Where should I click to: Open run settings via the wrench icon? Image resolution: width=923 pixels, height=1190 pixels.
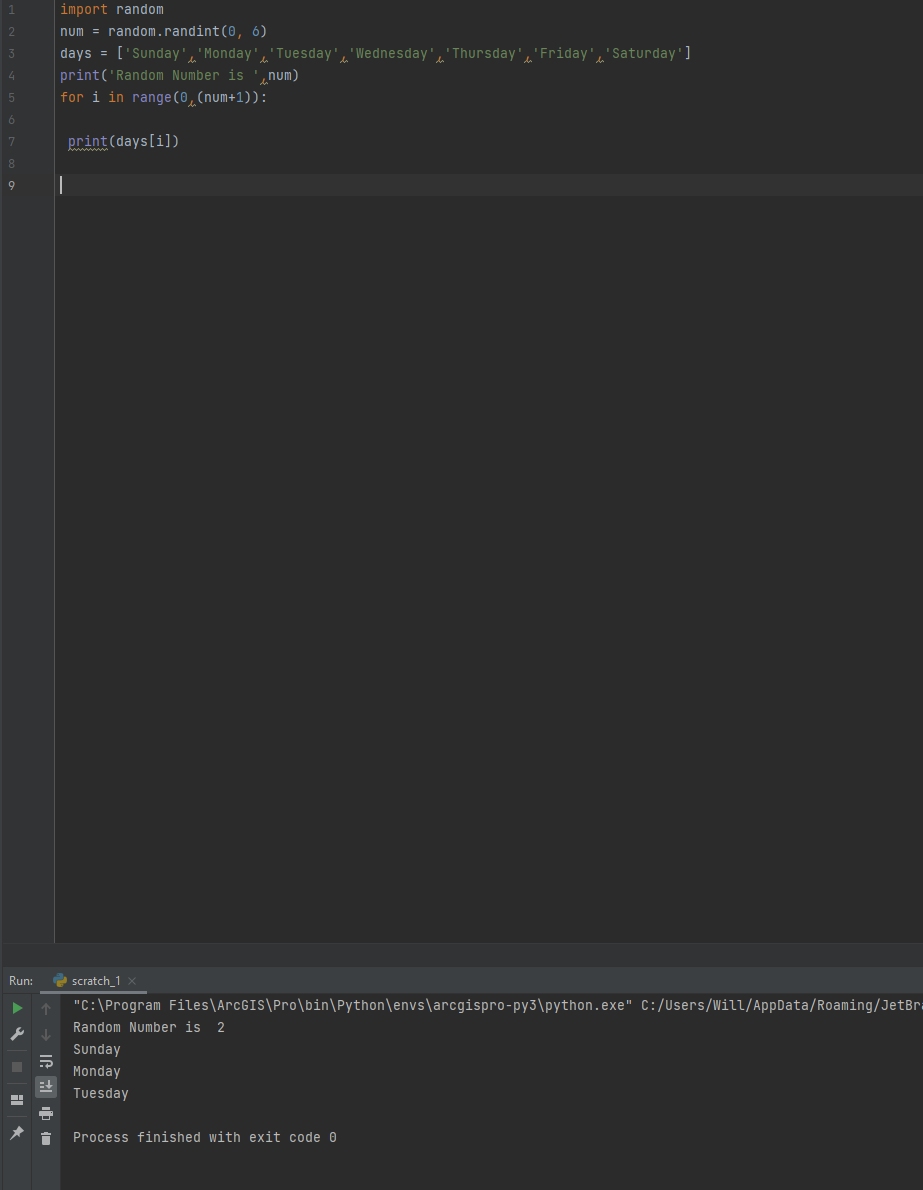[16, 1033]
